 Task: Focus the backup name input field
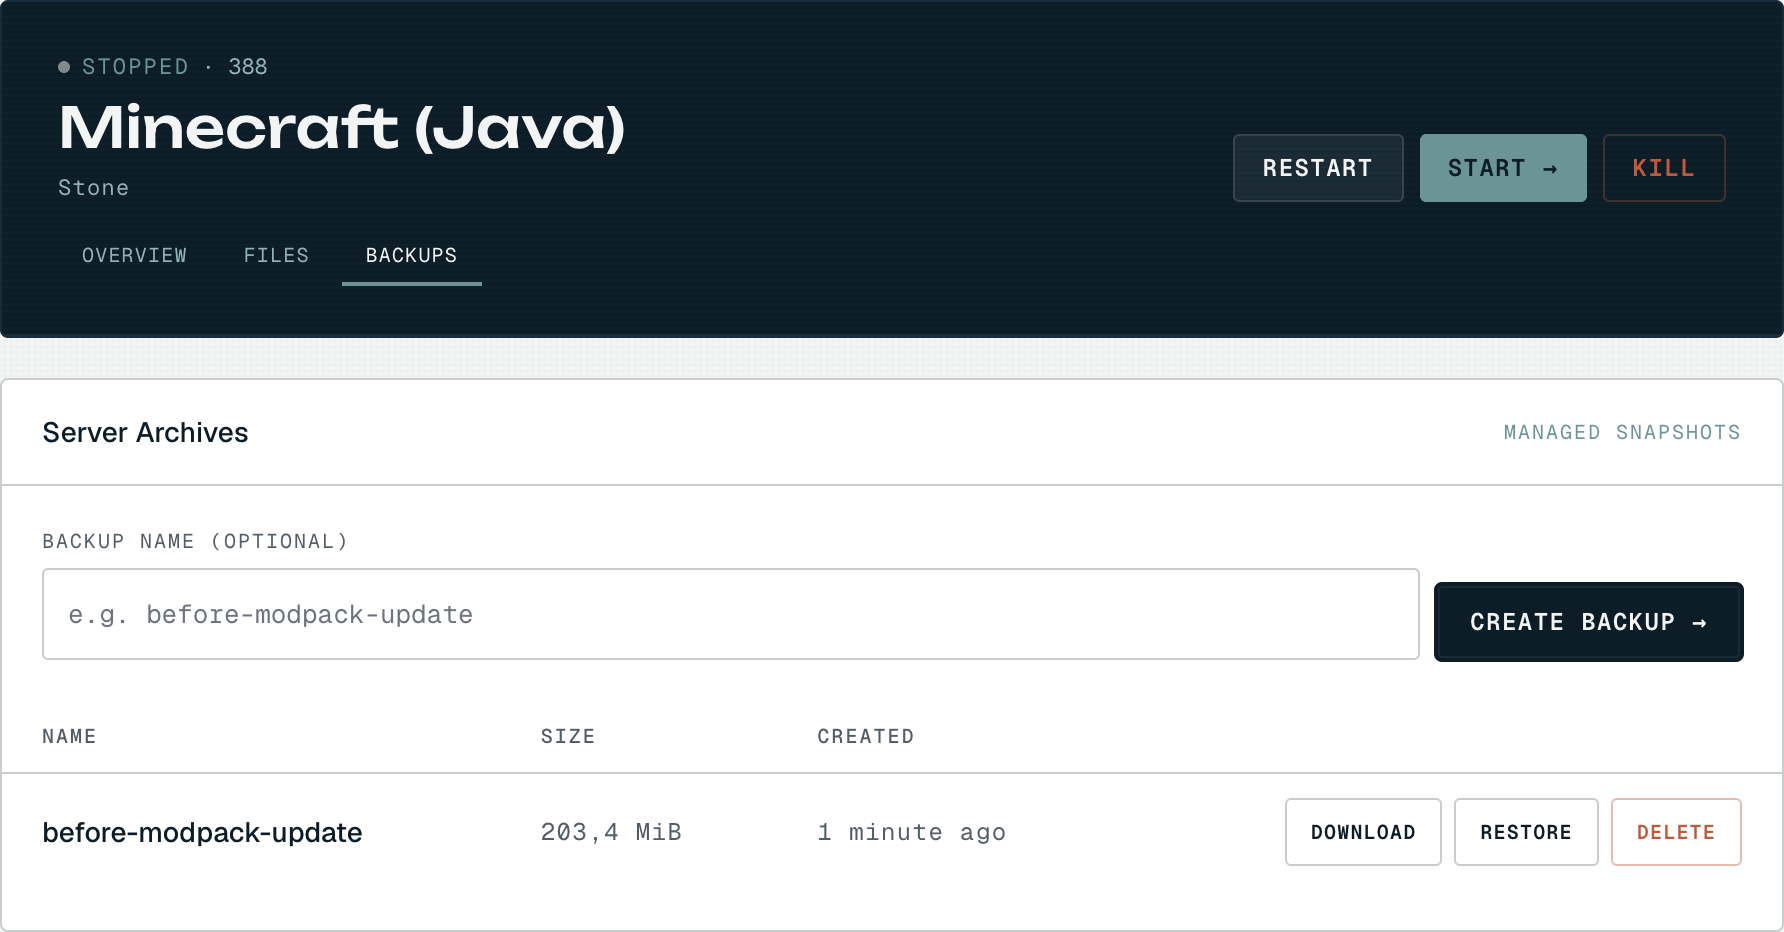point(731,614)
